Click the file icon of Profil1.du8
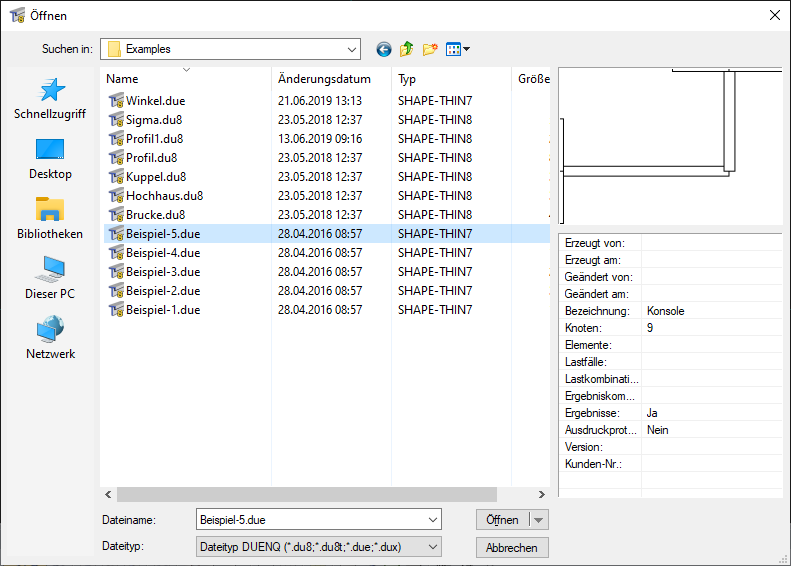 (x=116, y=139)
